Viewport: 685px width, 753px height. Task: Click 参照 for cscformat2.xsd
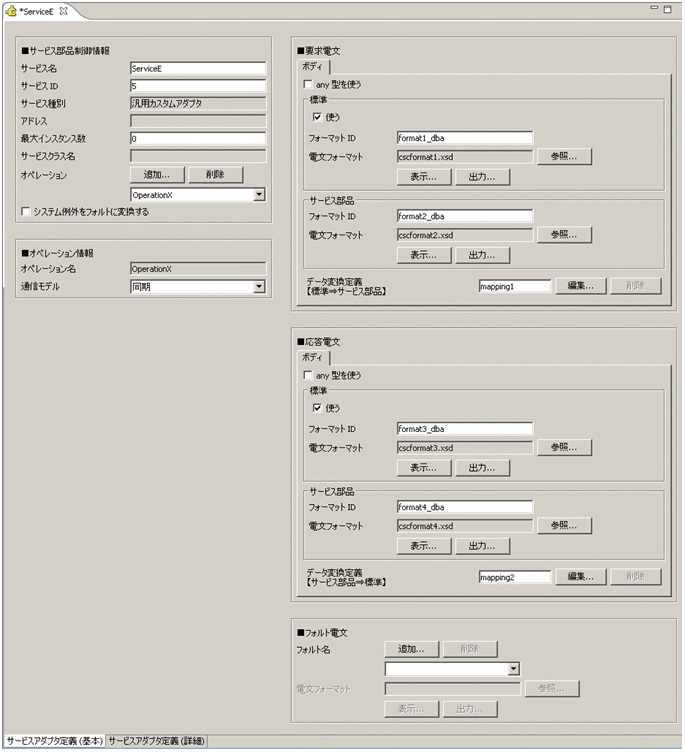564,235
